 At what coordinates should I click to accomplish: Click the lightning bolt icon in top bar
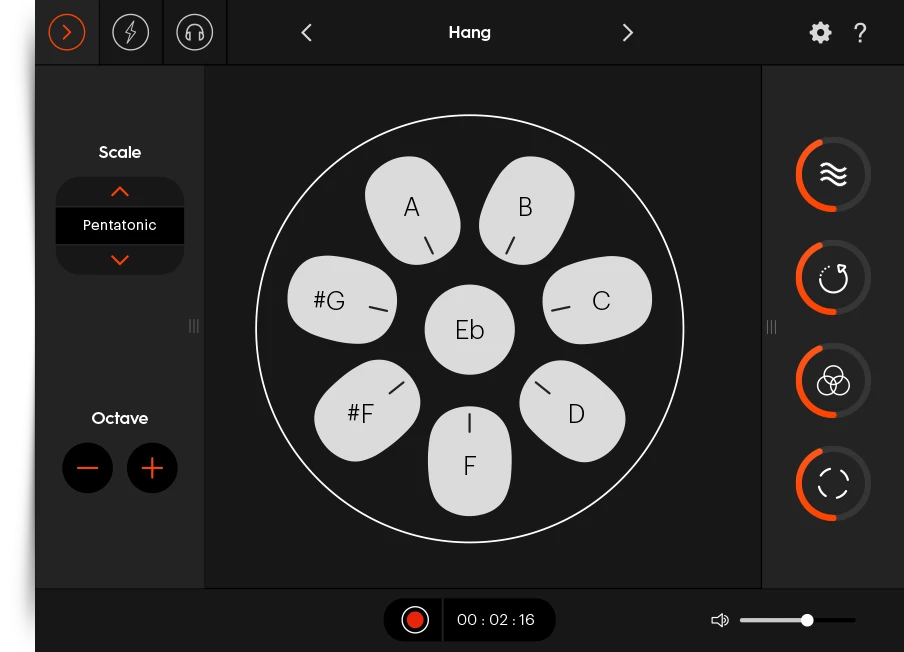pyautogui.click(x=131, y=33)
